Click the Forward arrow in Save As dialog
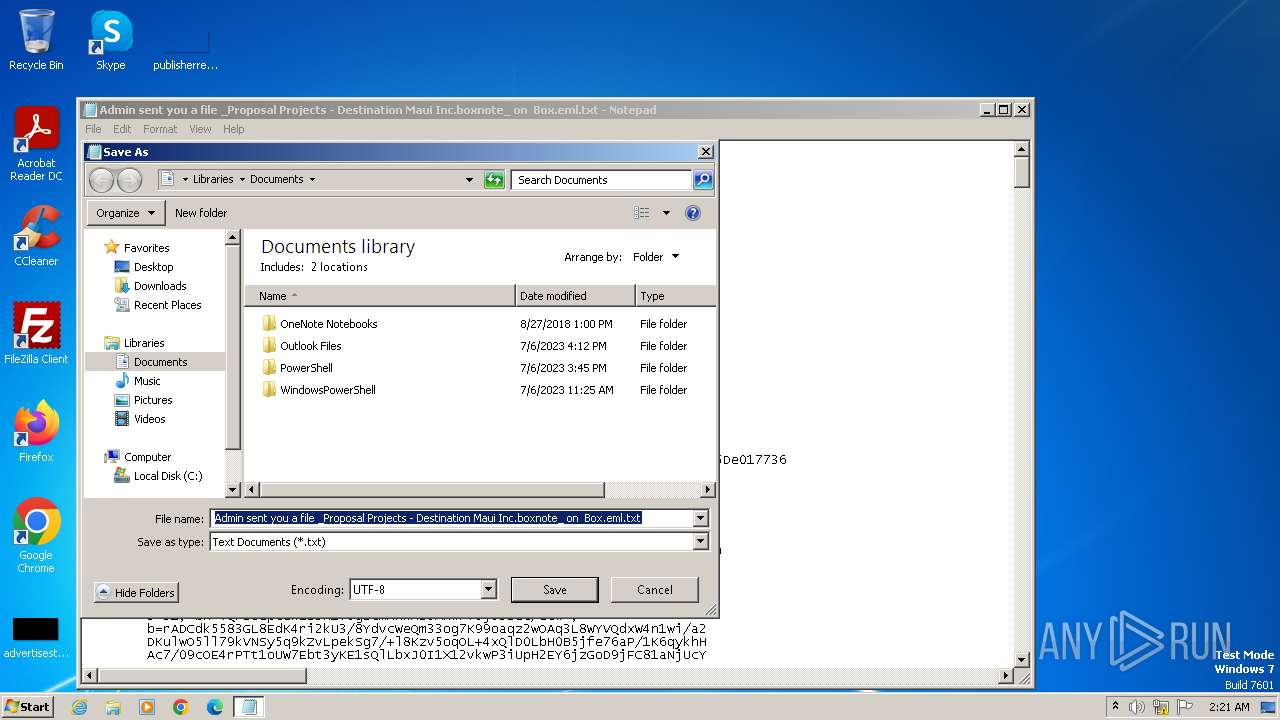1280x720 pixels. coord(129,180)
